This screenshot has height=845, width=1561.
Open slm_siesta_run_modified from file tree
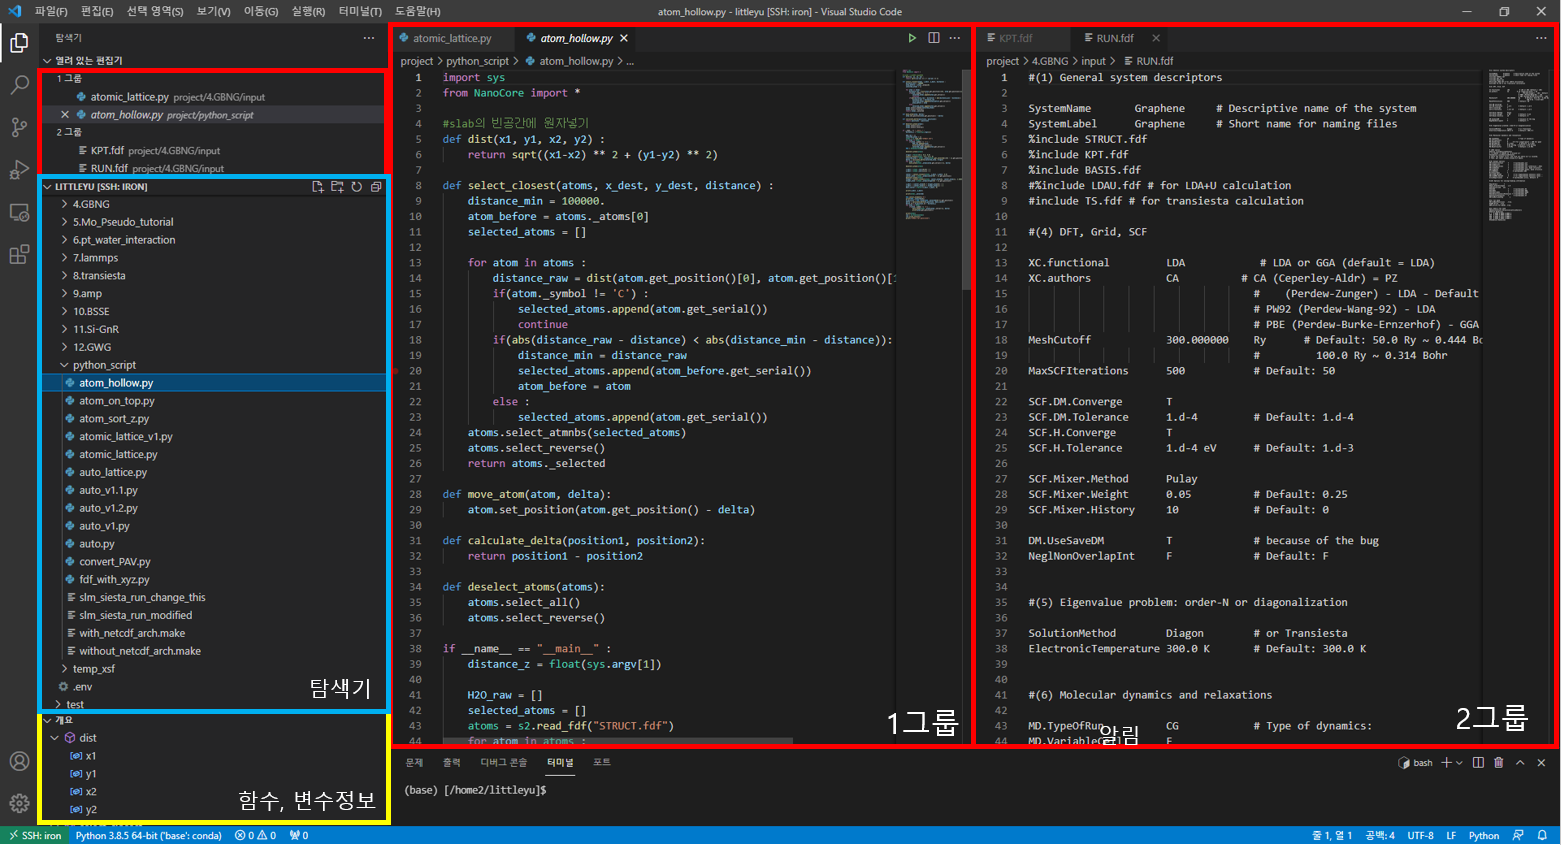coord(135,616)
